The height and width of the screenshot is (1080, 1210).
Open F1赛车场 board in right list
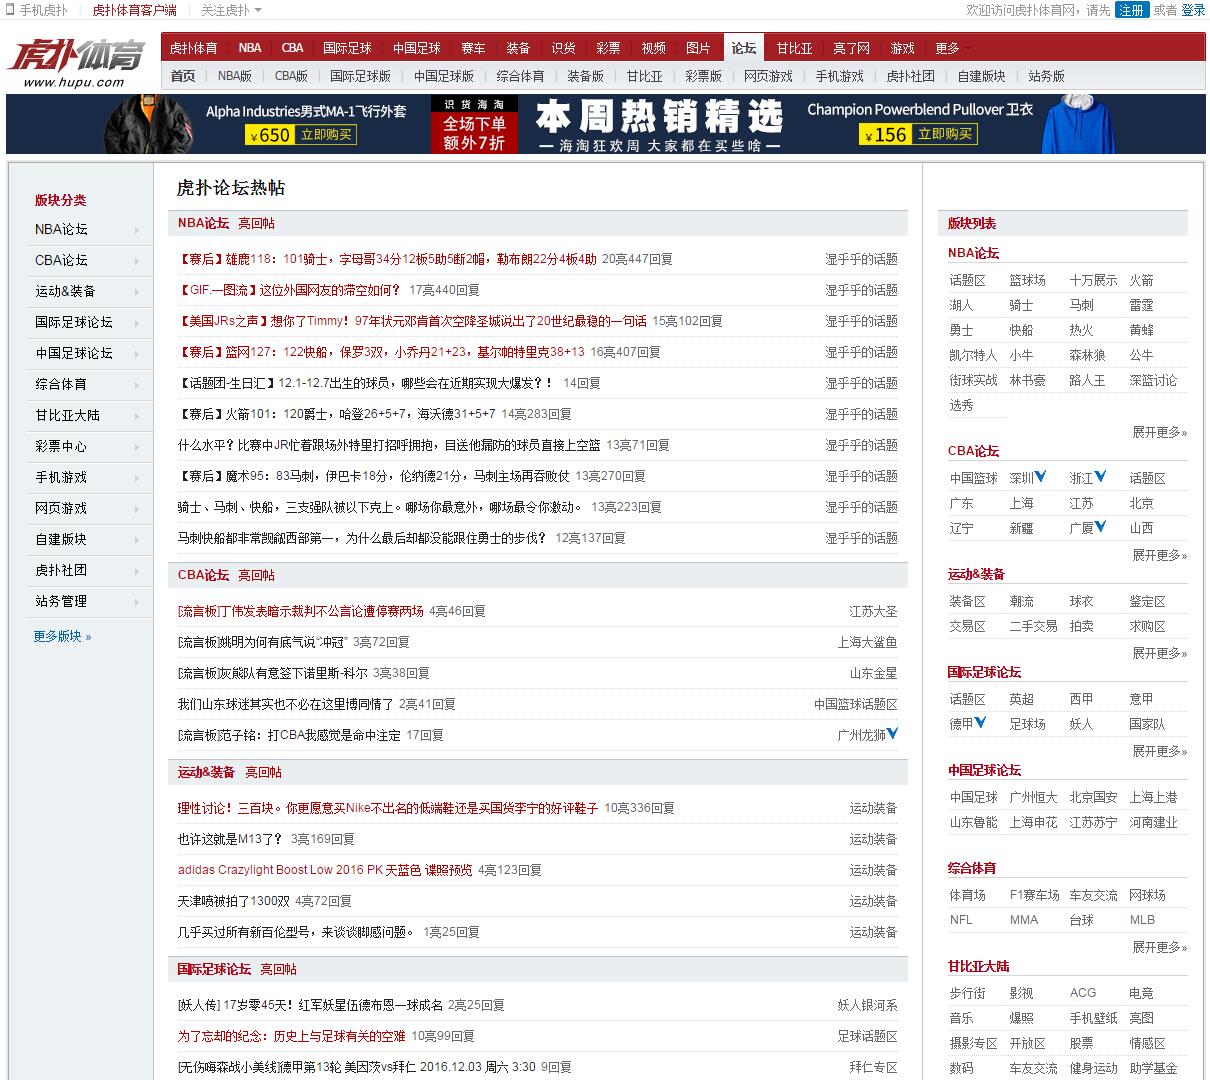[1034, 895]
